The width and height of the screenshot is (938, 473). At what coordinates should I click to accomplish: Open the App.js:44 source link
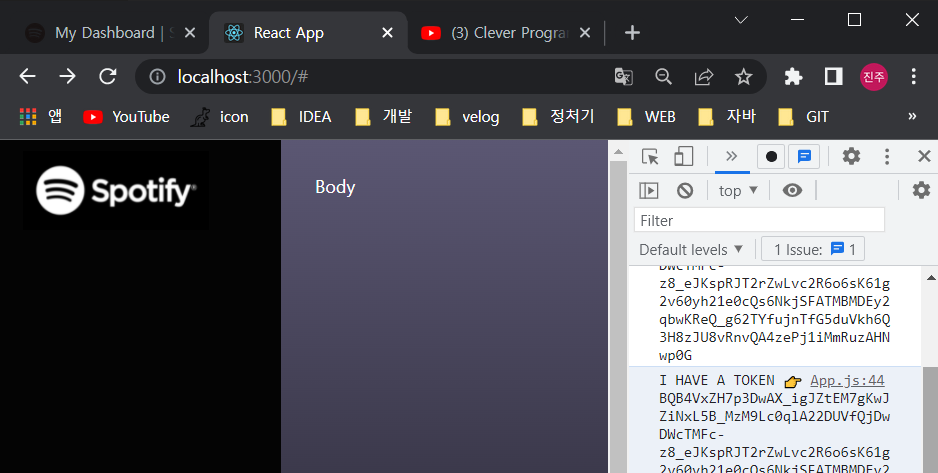[847, 380]
